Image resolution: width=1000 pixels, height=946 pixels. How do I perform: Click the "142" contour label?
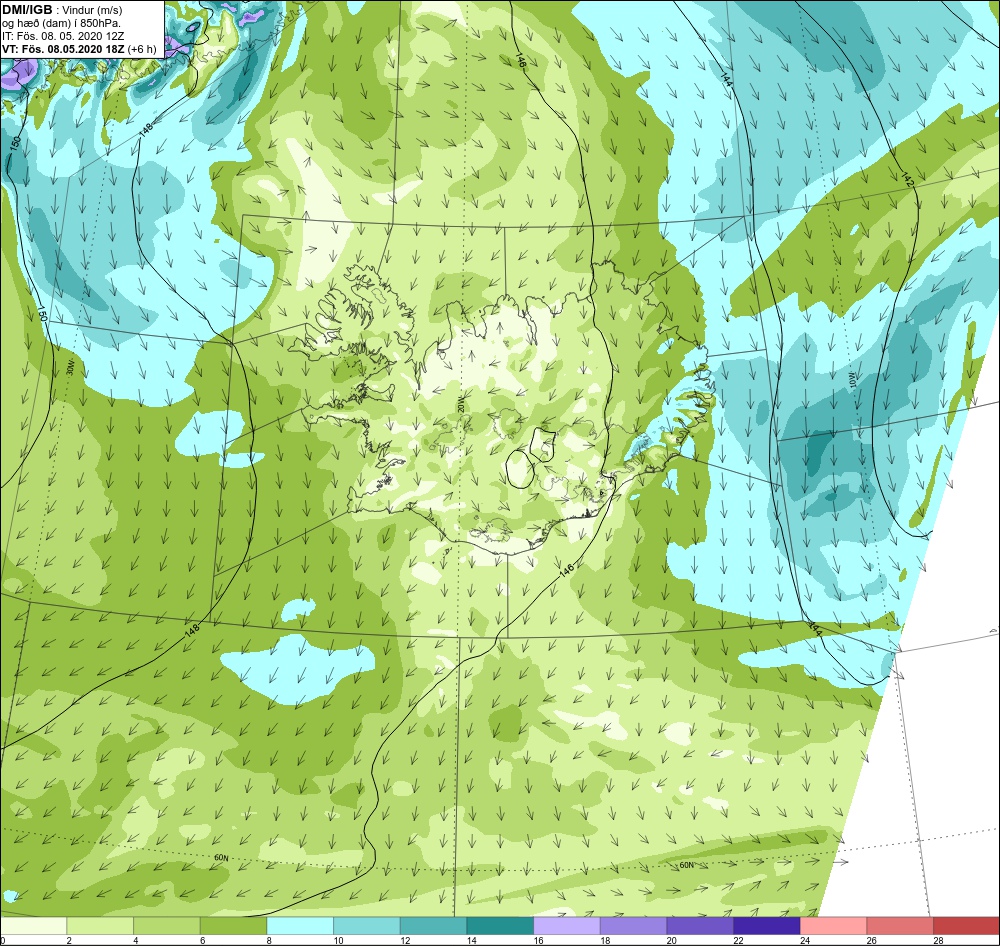(x=907, y=179)
